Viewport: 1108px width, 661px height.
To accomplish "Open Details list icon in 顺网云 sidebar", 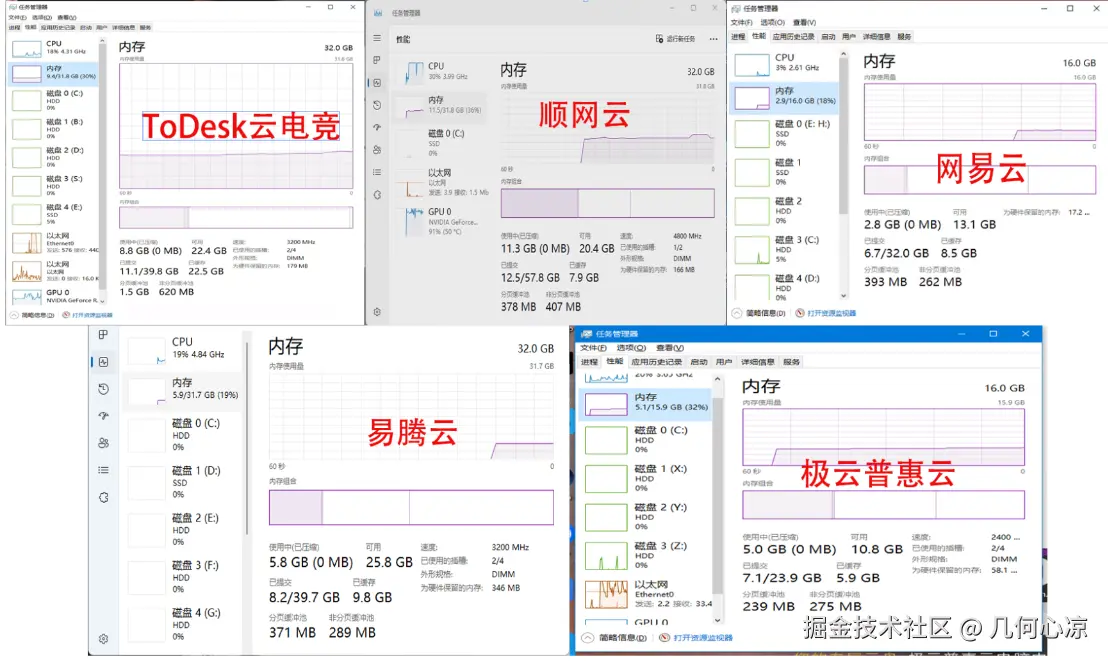I will click(x=377, y=172).
